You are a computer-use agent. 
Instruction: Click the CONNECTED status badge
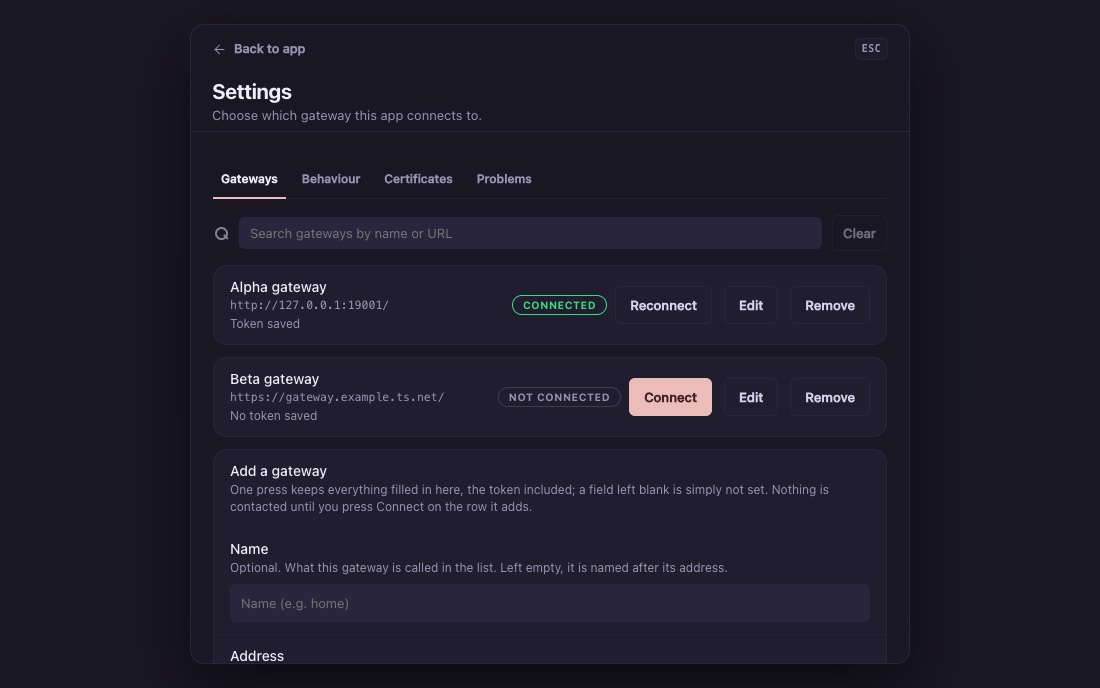coord(559,305)
